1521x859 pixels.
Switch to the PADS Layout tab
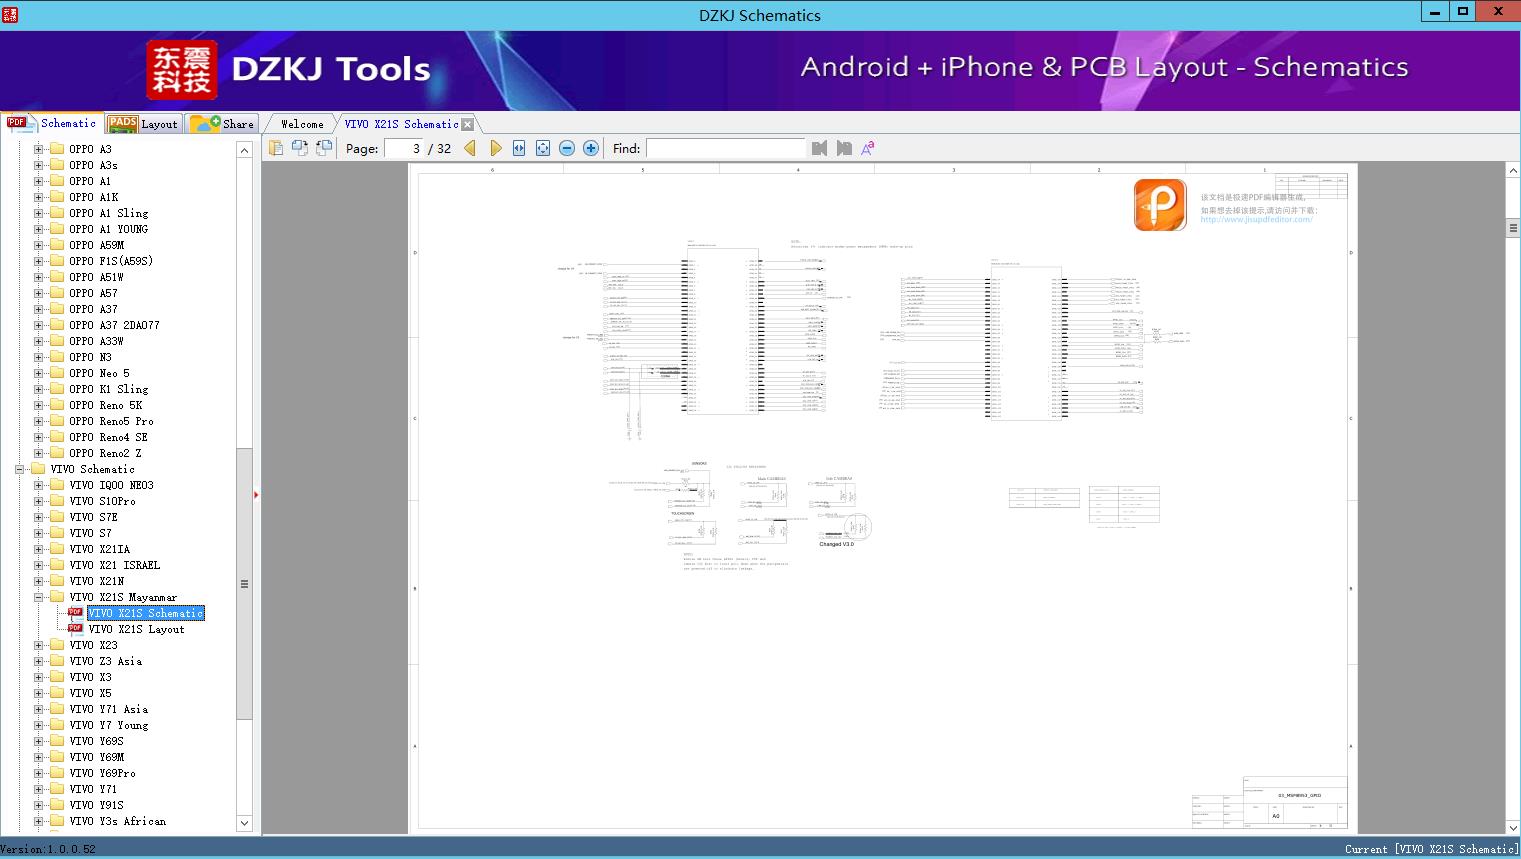143,124
